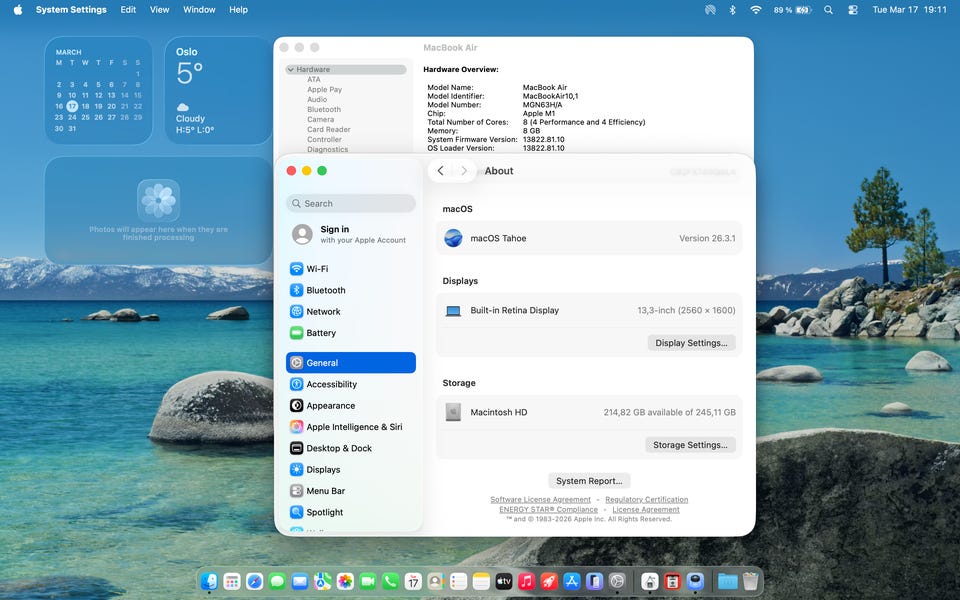
Task: Click the Trash icon in the Dock
Action: point(750,581)
